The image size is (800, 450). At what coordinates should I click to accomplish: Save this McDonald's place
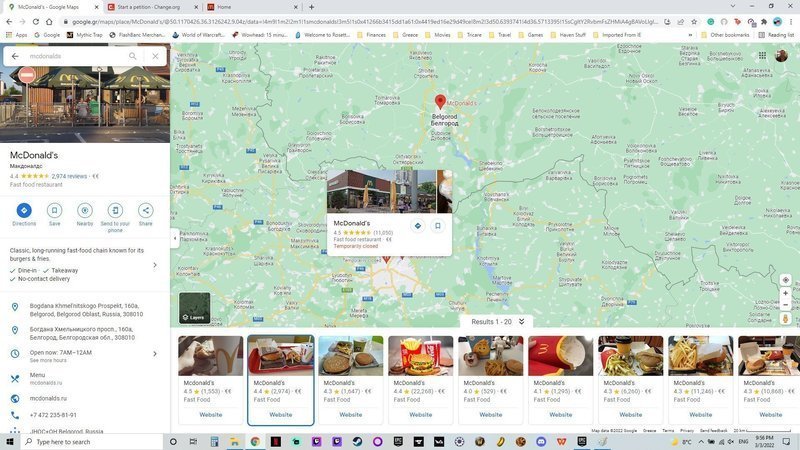[x=54, y=210]
